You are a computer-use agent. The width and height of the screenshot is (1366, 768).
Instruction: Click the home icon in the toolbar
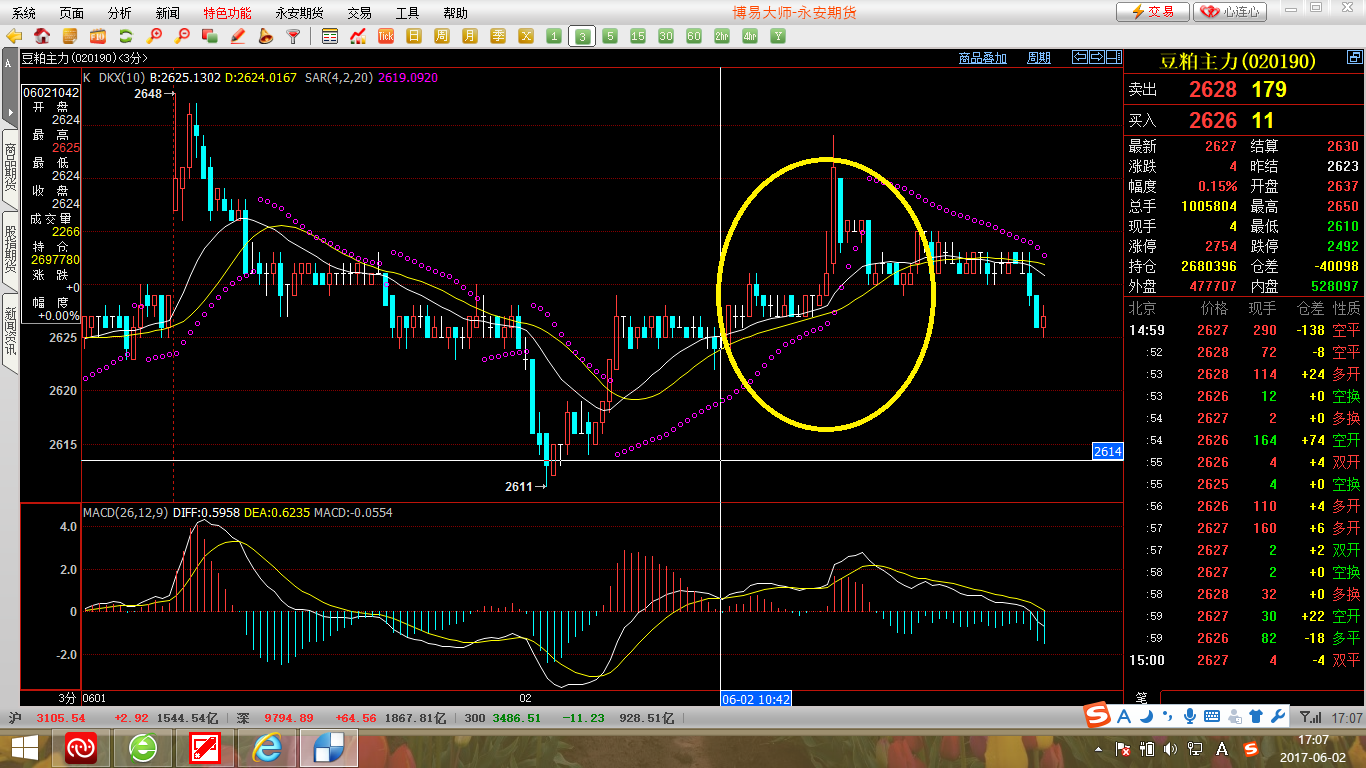pos(42,36)
